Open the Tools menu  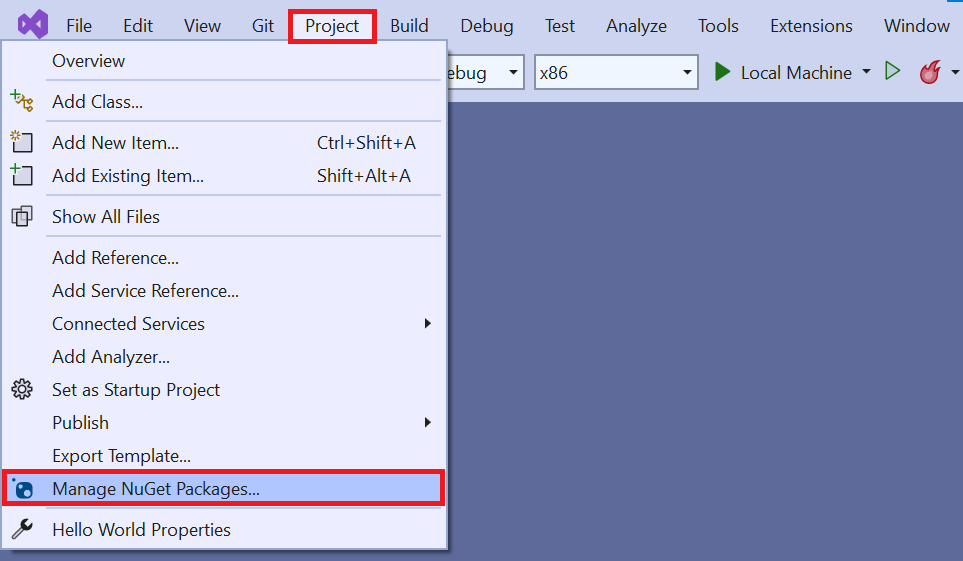(x=718, y=26)
